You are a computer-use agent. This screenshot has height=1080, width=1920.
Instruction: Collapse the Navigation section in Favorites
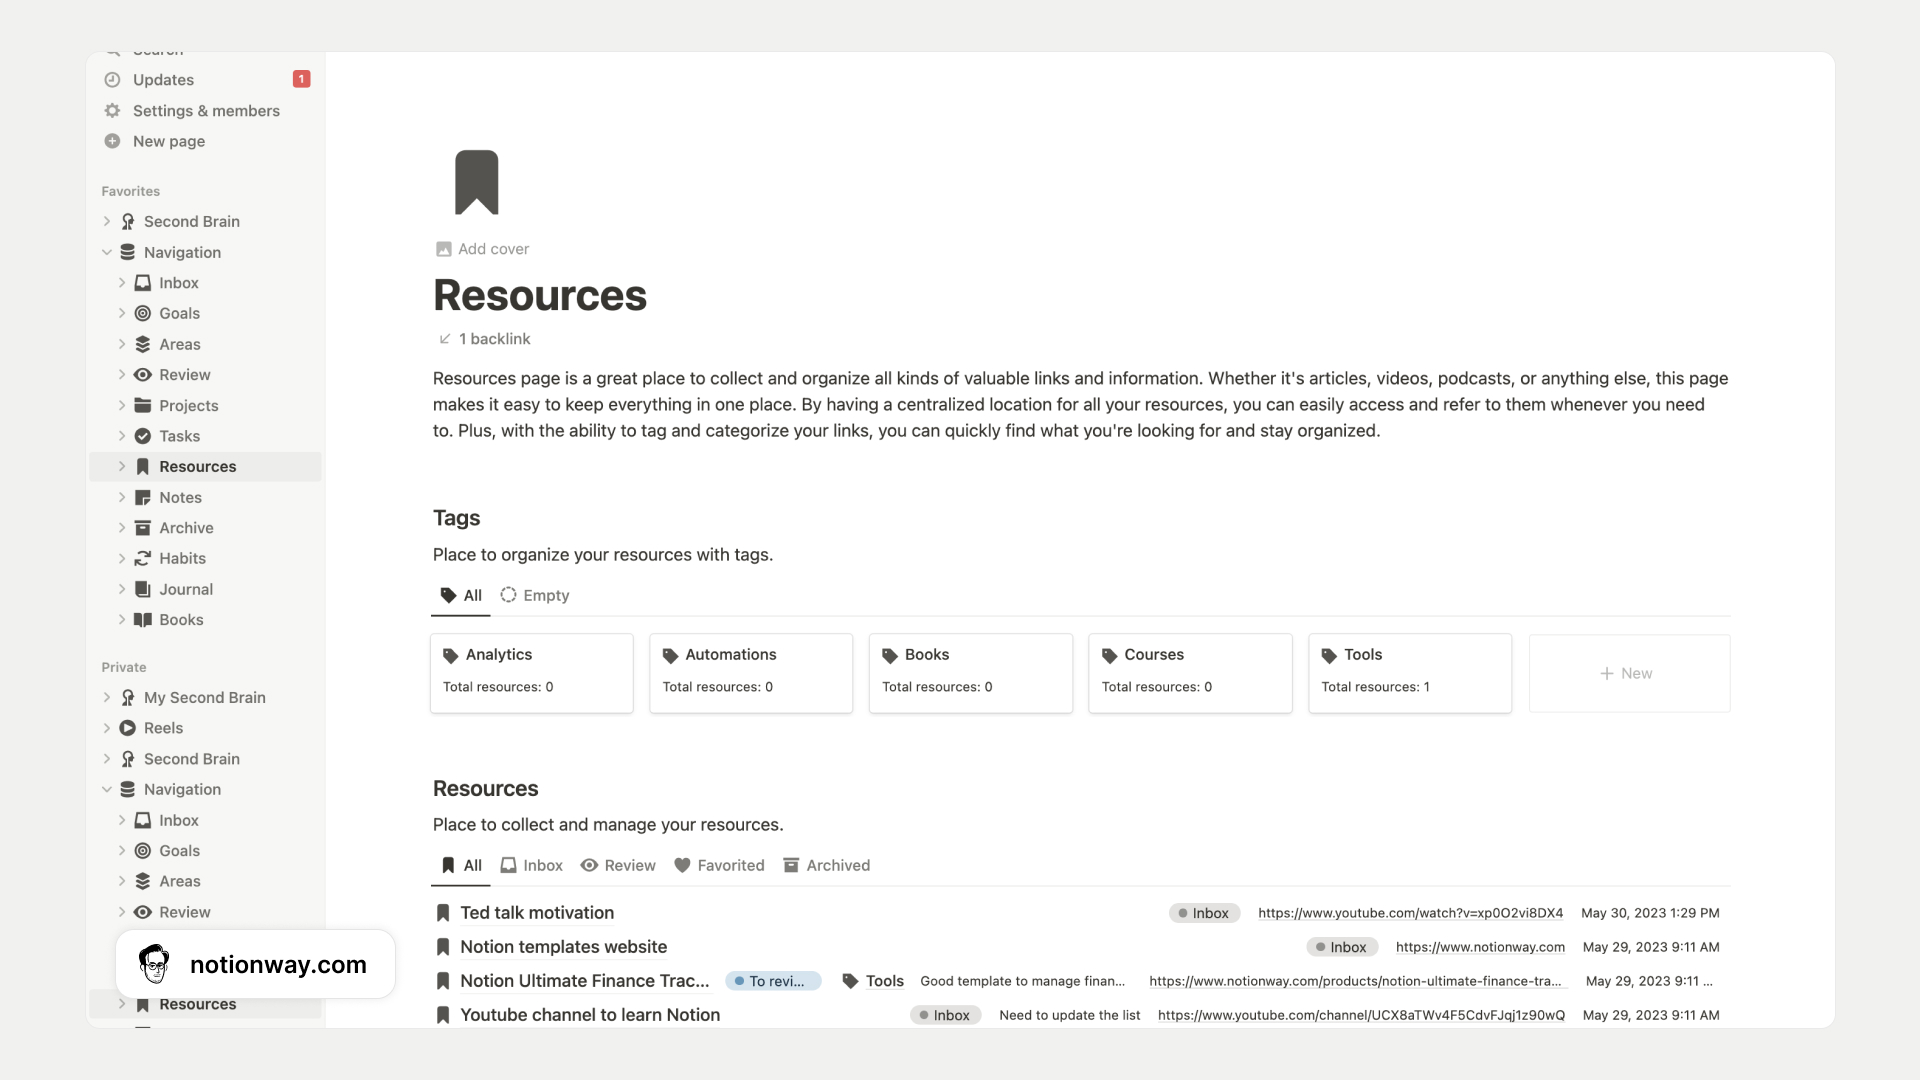106,252
